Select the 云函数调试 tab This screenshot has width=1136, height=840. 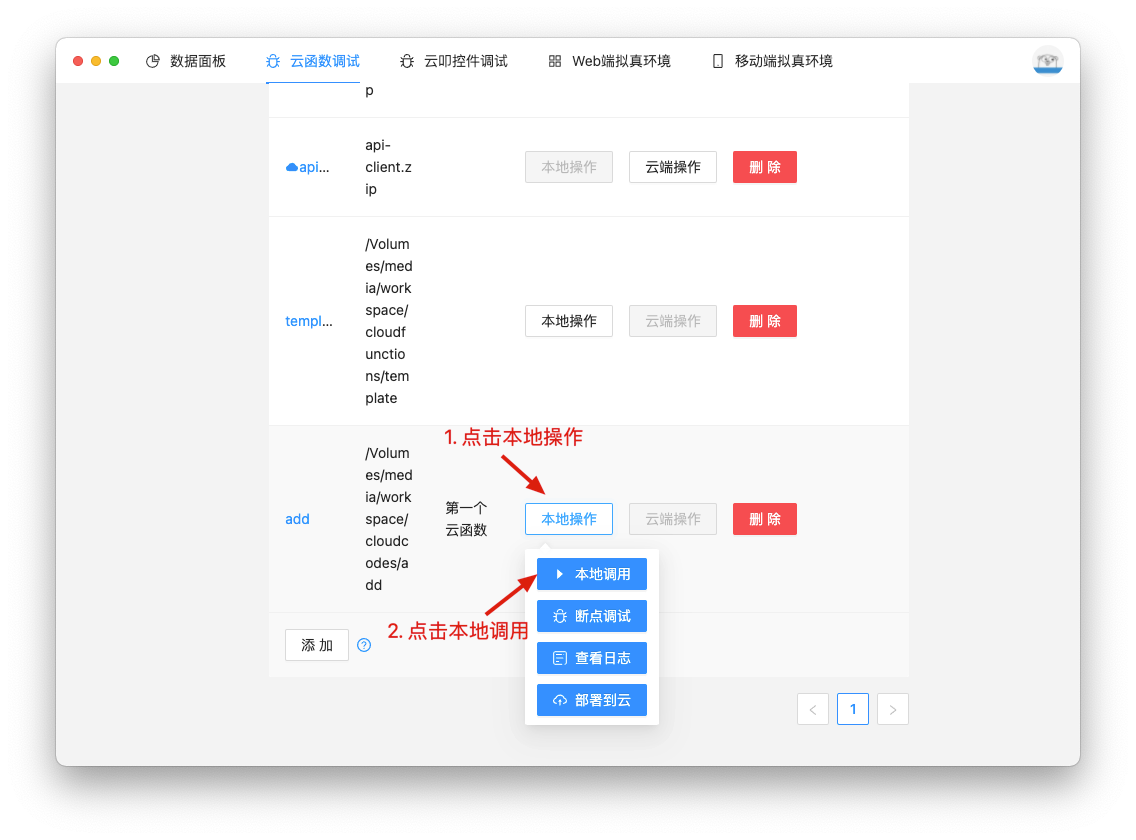click(312, 61)
